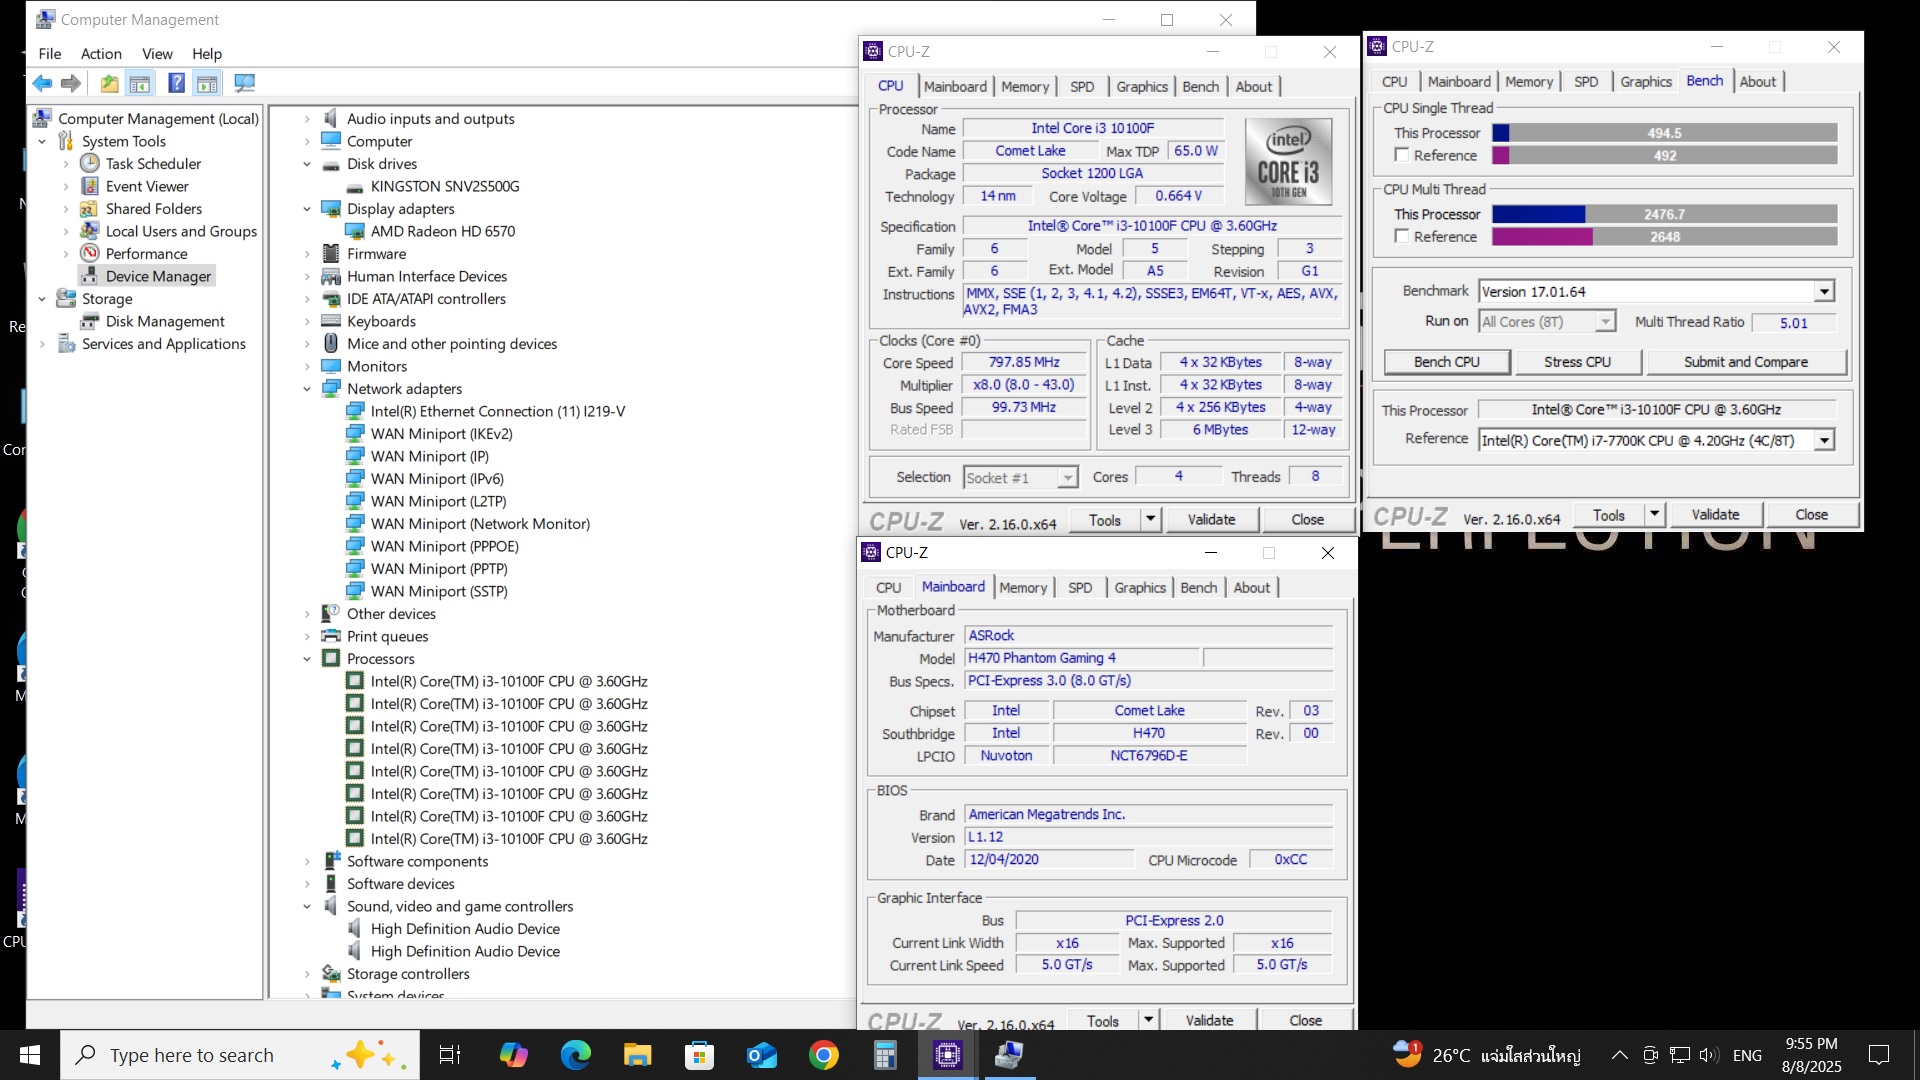The image size is (1920, 1080).
Task: Enable Reference checkbox under CPU Single Thread
Action: click(x=1402, y=155)
